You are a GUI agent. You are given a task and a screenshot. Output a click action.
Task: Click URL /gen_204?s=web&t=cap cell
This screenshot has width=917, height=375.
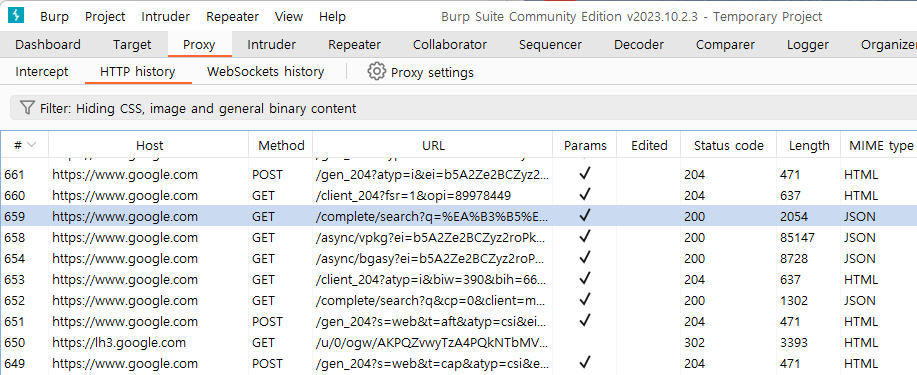coord(432,364)
